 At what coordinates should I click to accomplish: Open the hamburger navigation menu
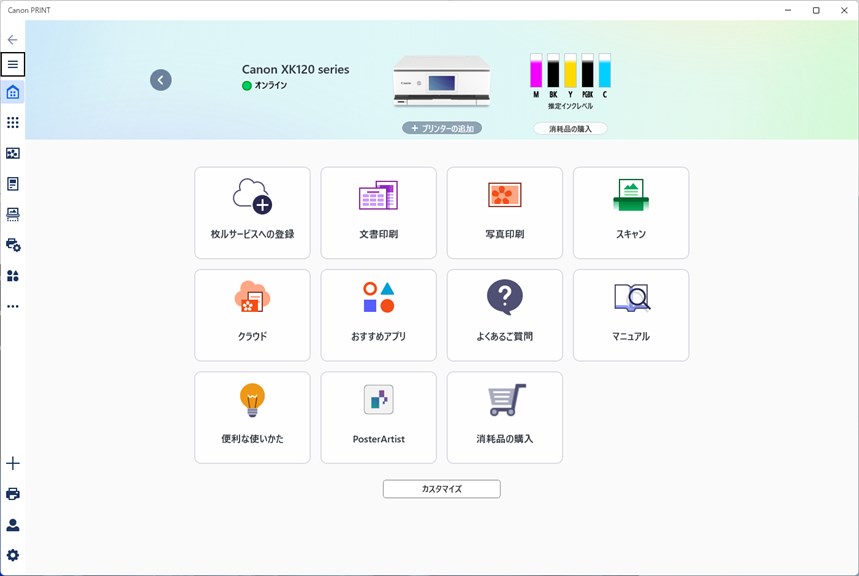(13, 64)
